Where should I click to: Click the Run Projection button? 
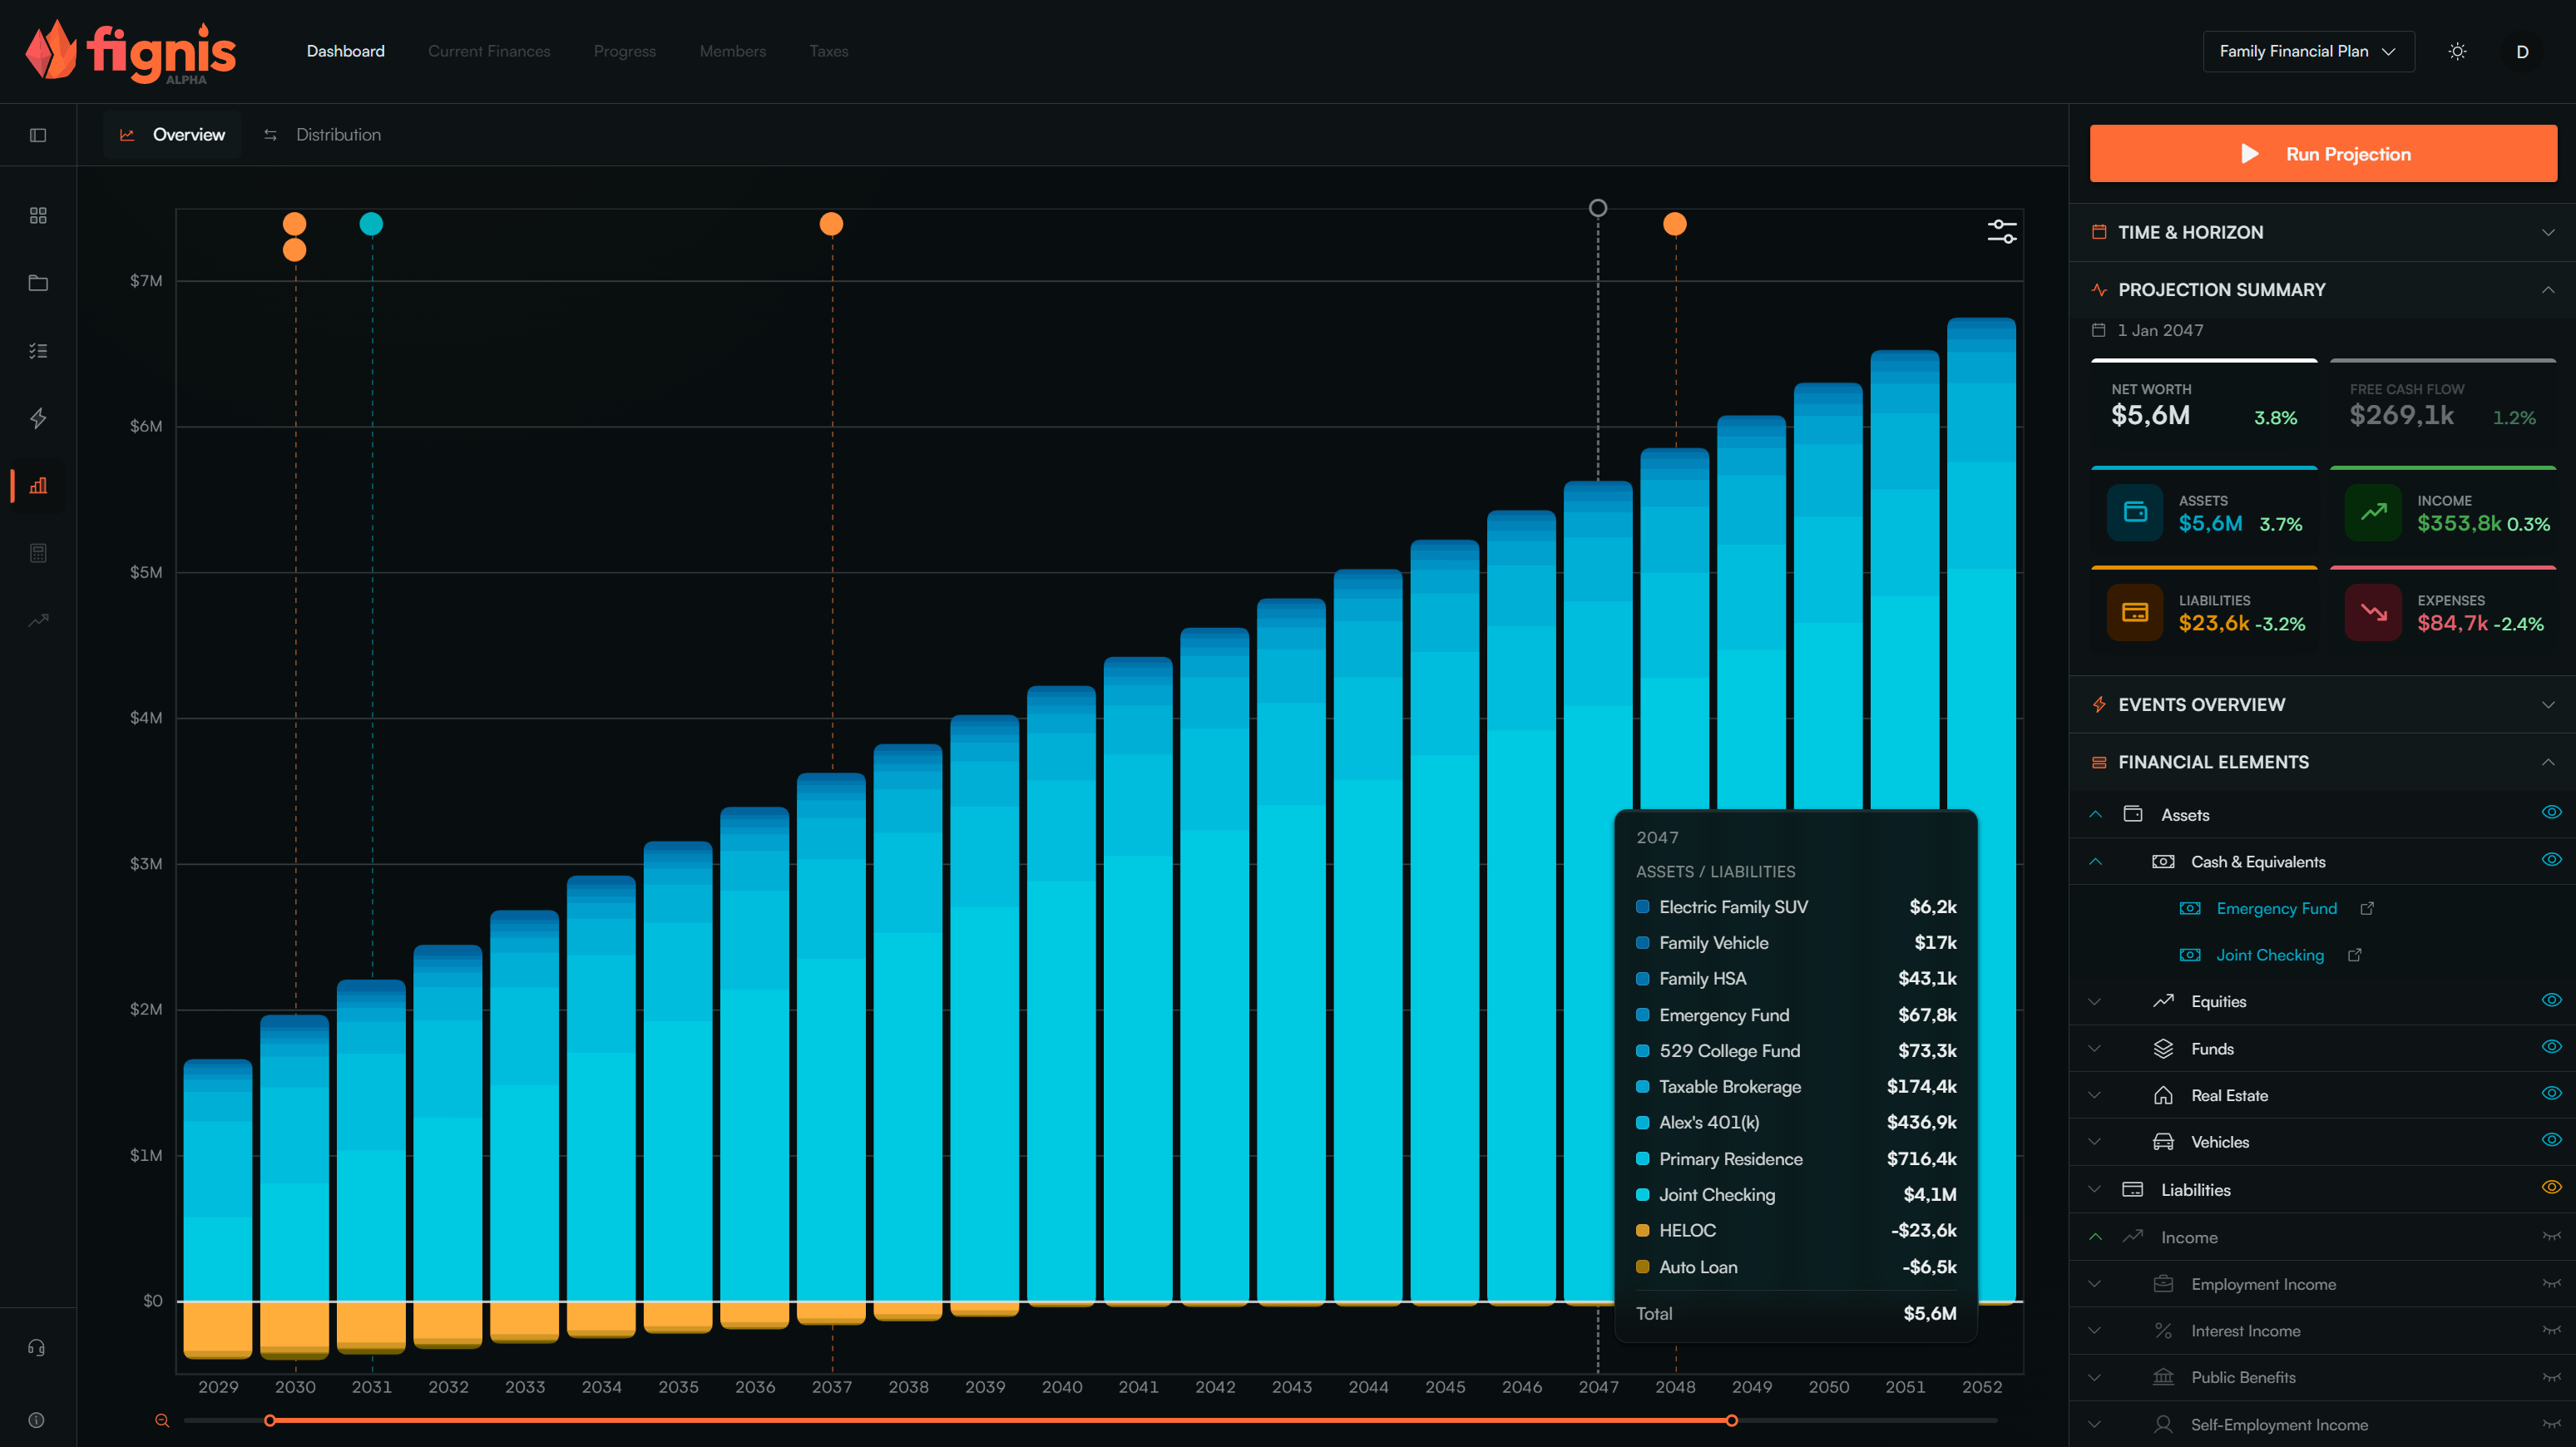pyautogui.click(x=2323, y=154)
